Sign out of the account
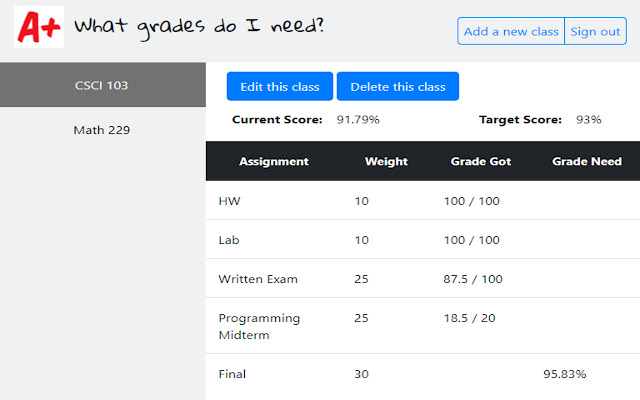Image resolution: width=640 pixels, height=400 pixels. [595, 31]
